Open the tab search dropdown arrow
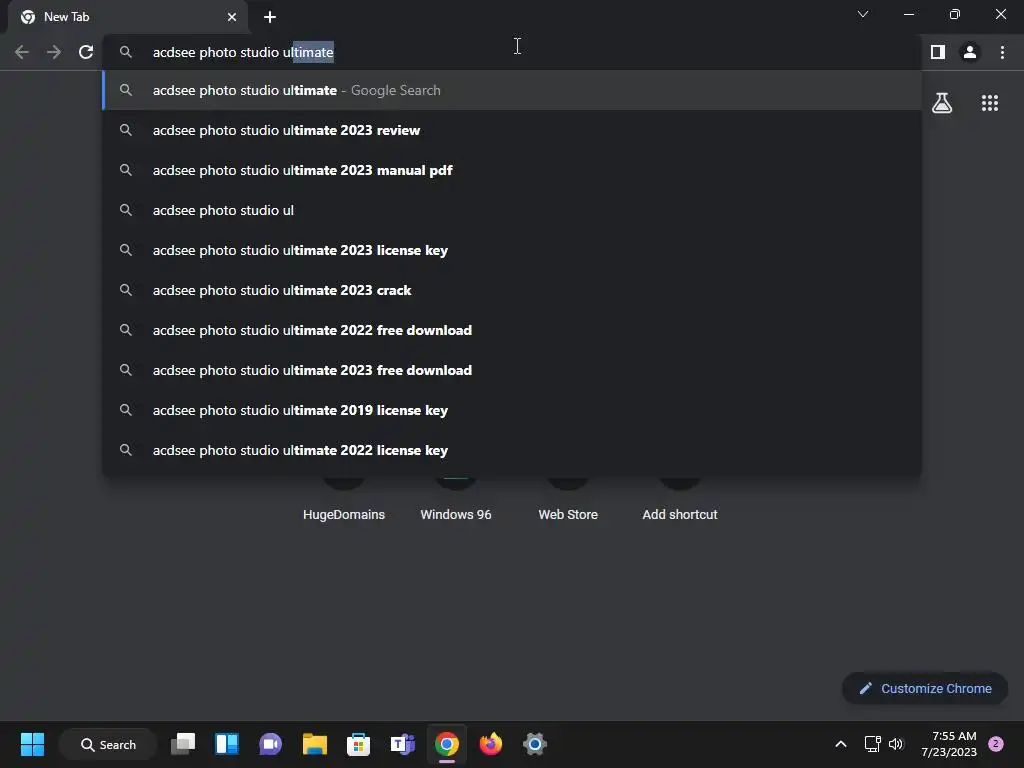The width and height of the screenshot is (1024, 768). pos(863,14)
